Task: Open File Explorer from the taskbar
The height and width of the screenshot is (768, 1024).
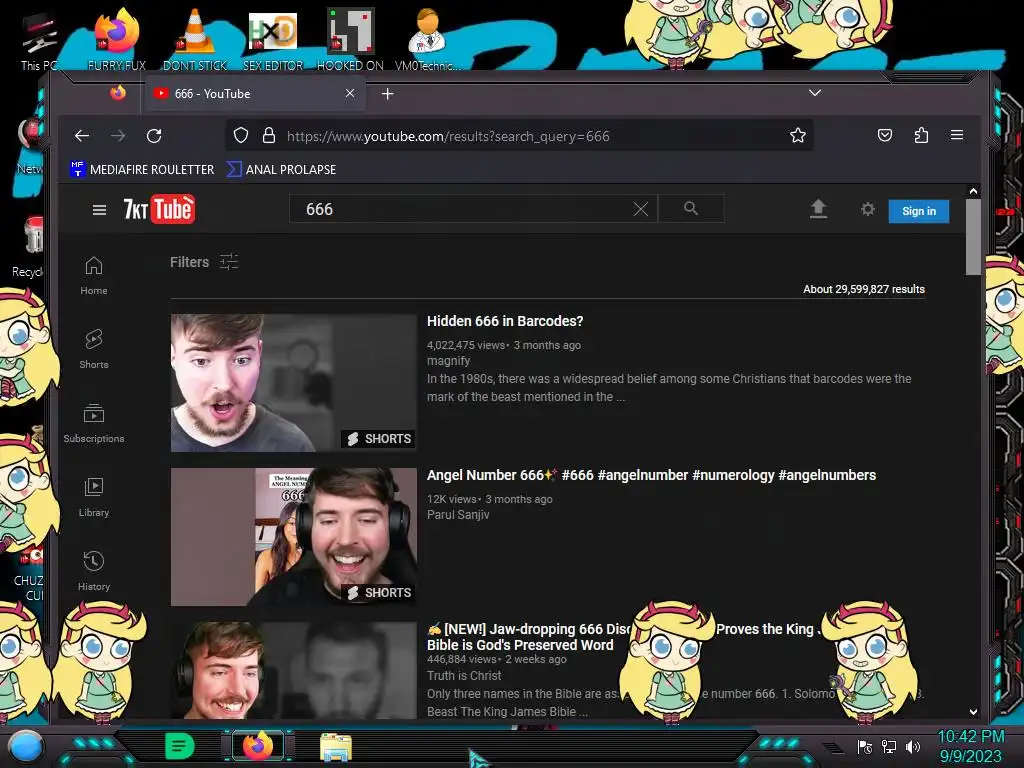Action: (x=336, y=746)
